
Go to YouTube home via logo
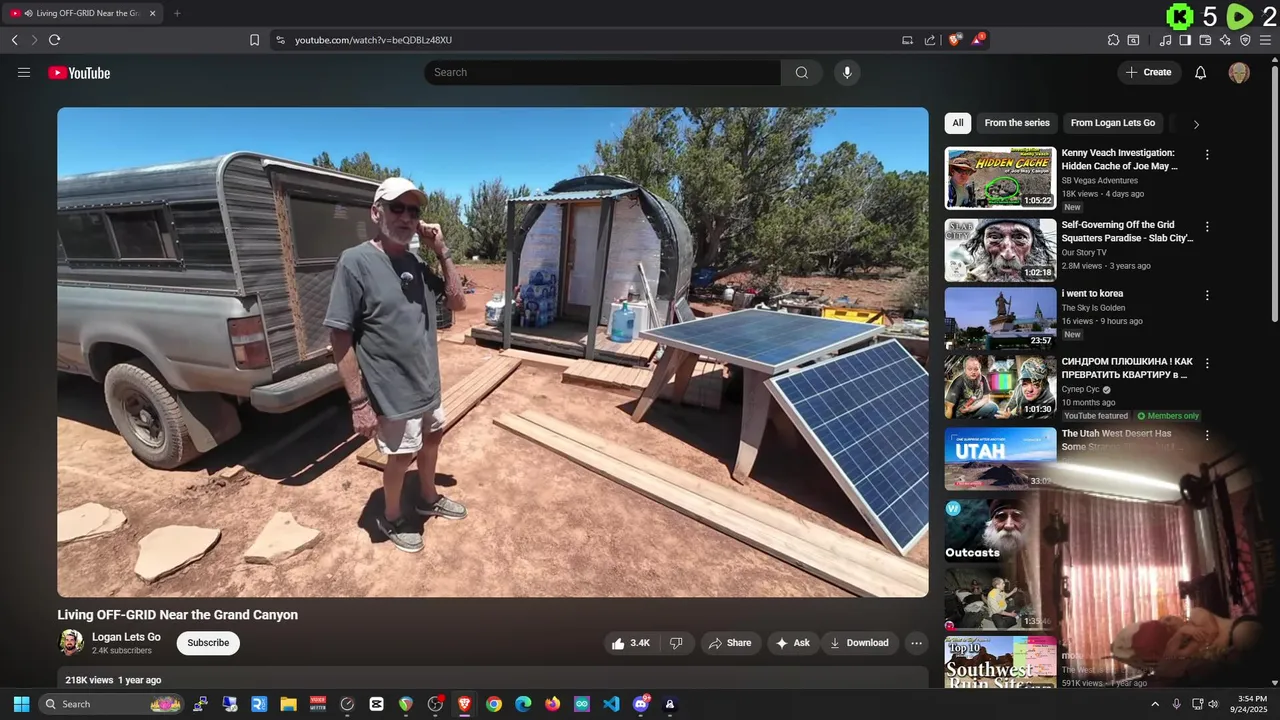pos(79,72)
